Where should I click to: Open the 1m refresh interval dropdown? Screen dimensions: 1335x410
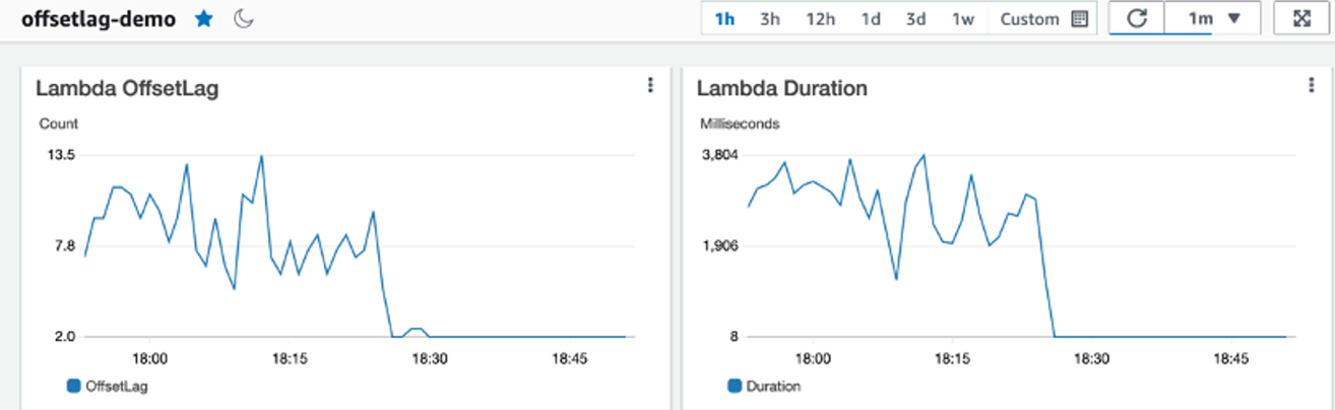pos(1214,19)
